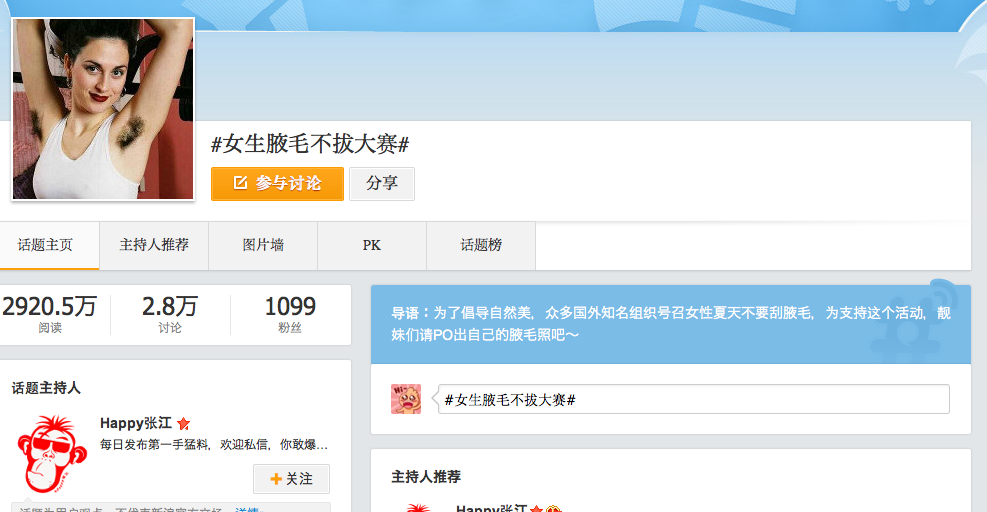The image size is (987, 512).
Task: Open the 话题榜 tab
Action: point(481,245)
